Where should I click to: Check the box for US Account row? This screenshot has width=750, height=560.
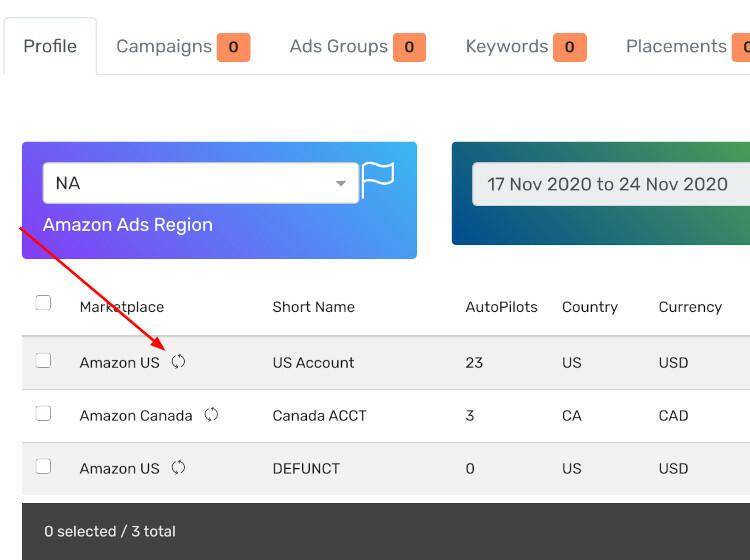pos(43,360)
